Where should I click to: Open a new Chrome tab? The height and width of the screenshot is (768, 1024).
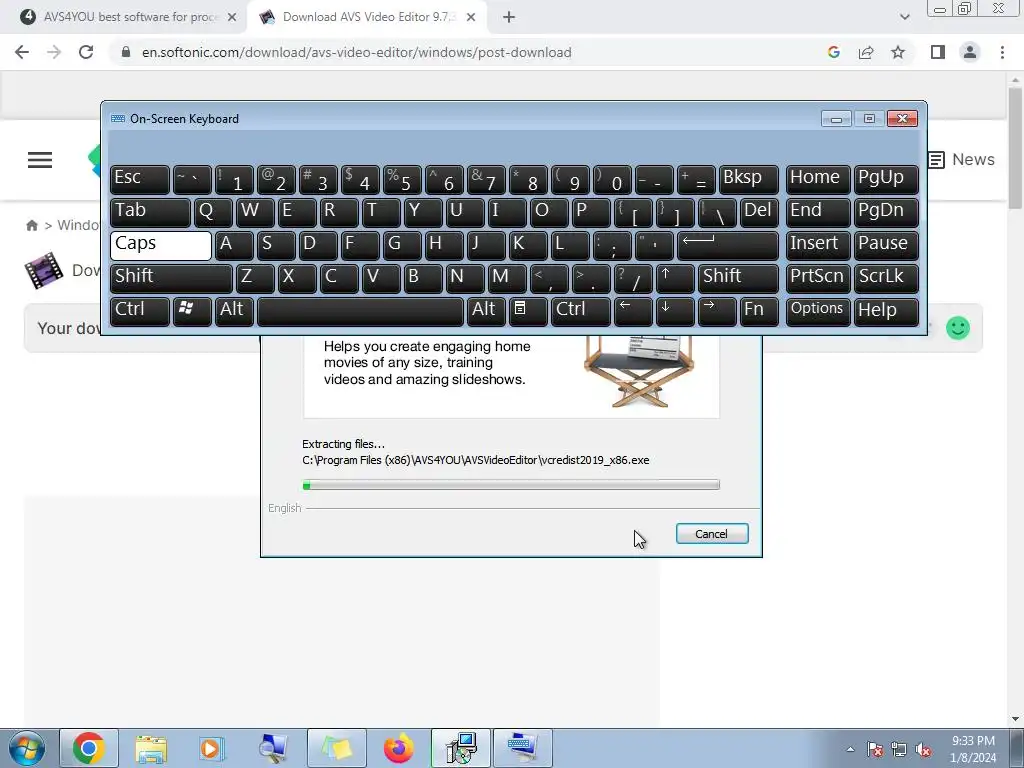[x=509, y=17]
